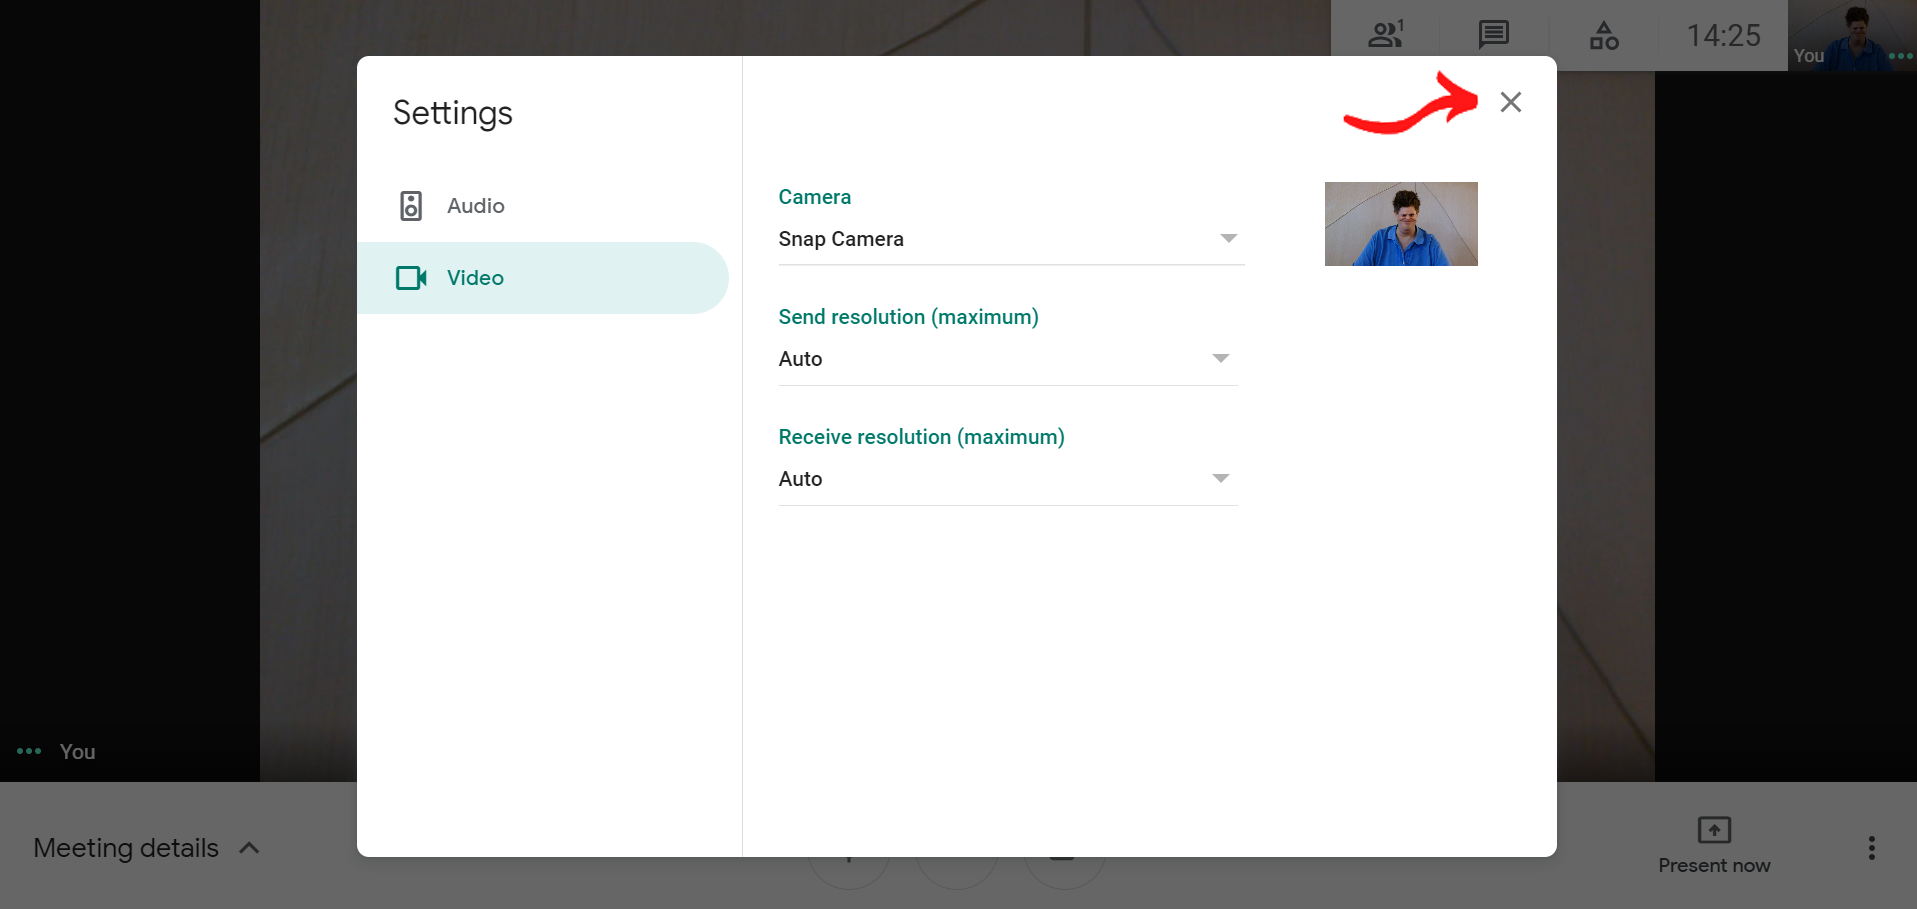This screenshot has width=1917, height=909.
Task: Click the green dots on top-right self-view
Action: (1900, 56)
